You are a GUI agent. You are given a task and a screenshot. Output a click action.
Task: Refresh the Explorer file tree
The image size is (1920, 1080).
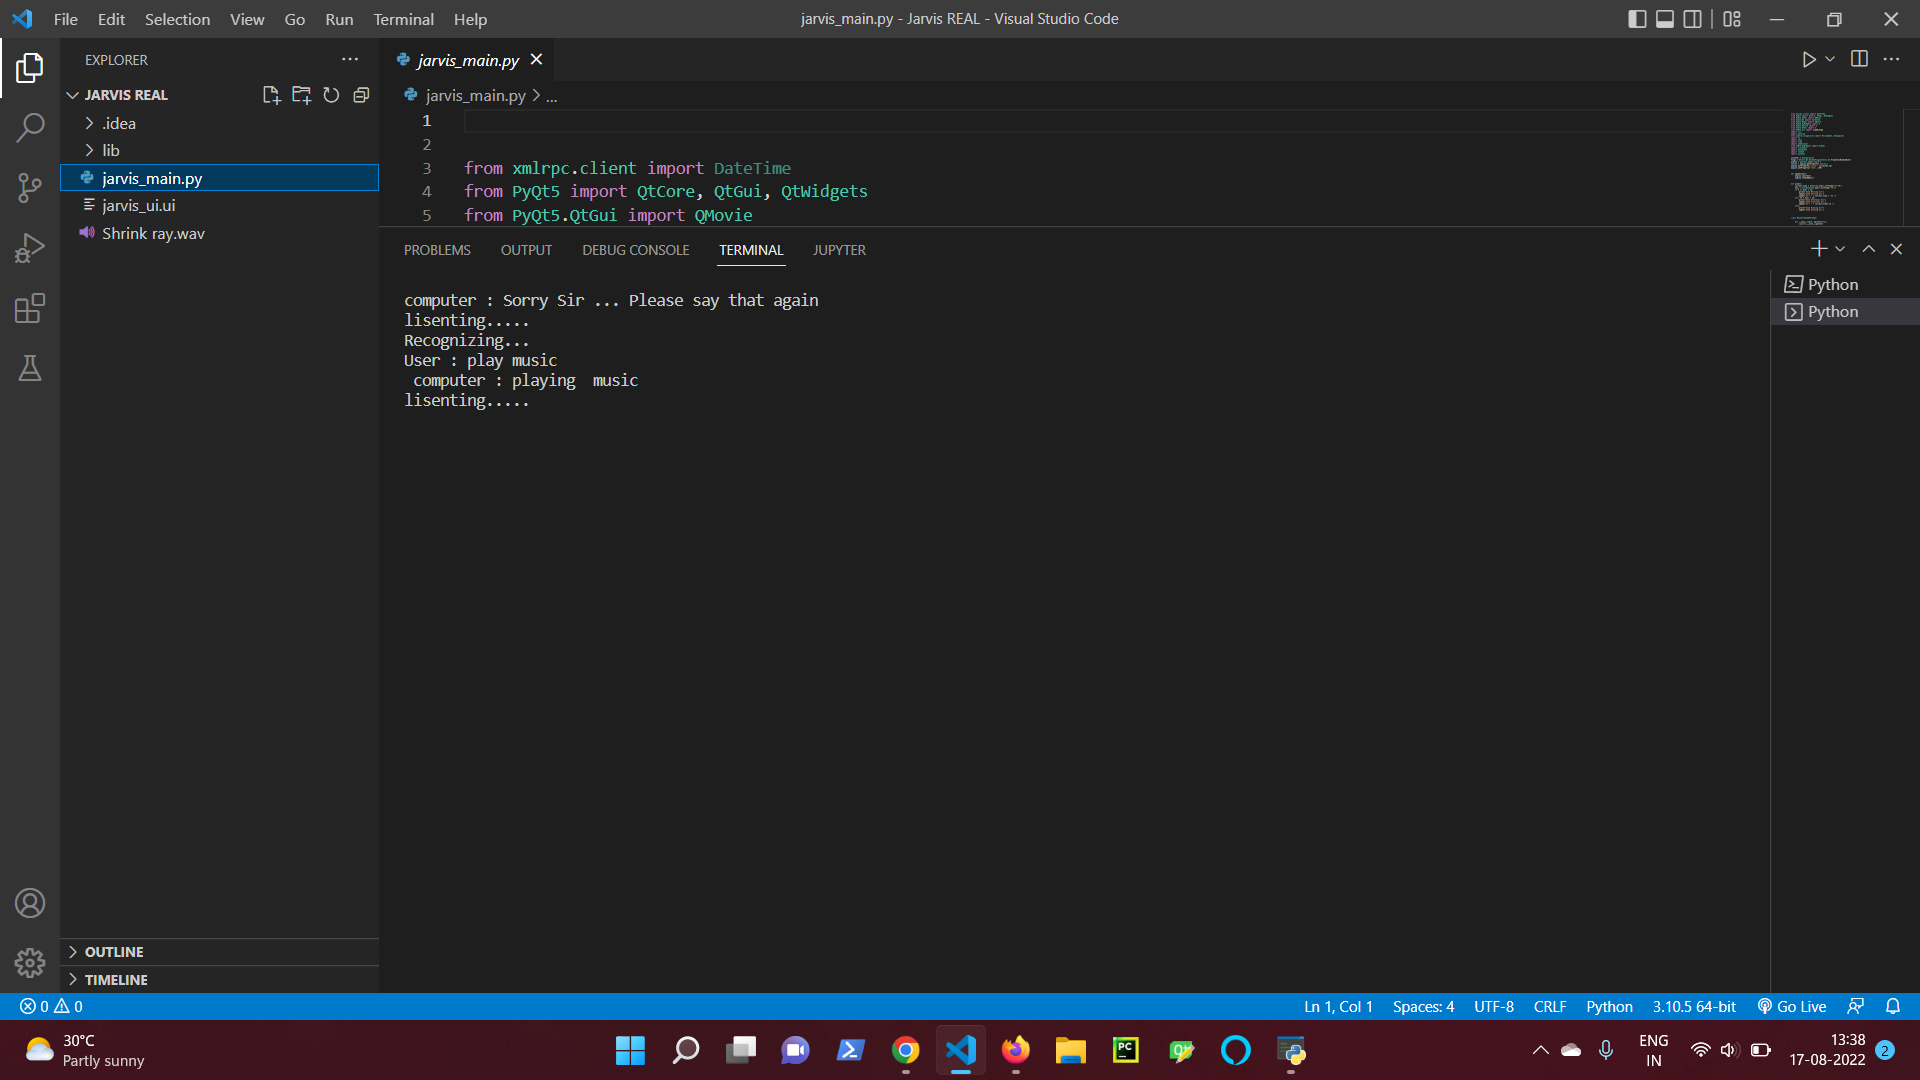pos(331,95)
